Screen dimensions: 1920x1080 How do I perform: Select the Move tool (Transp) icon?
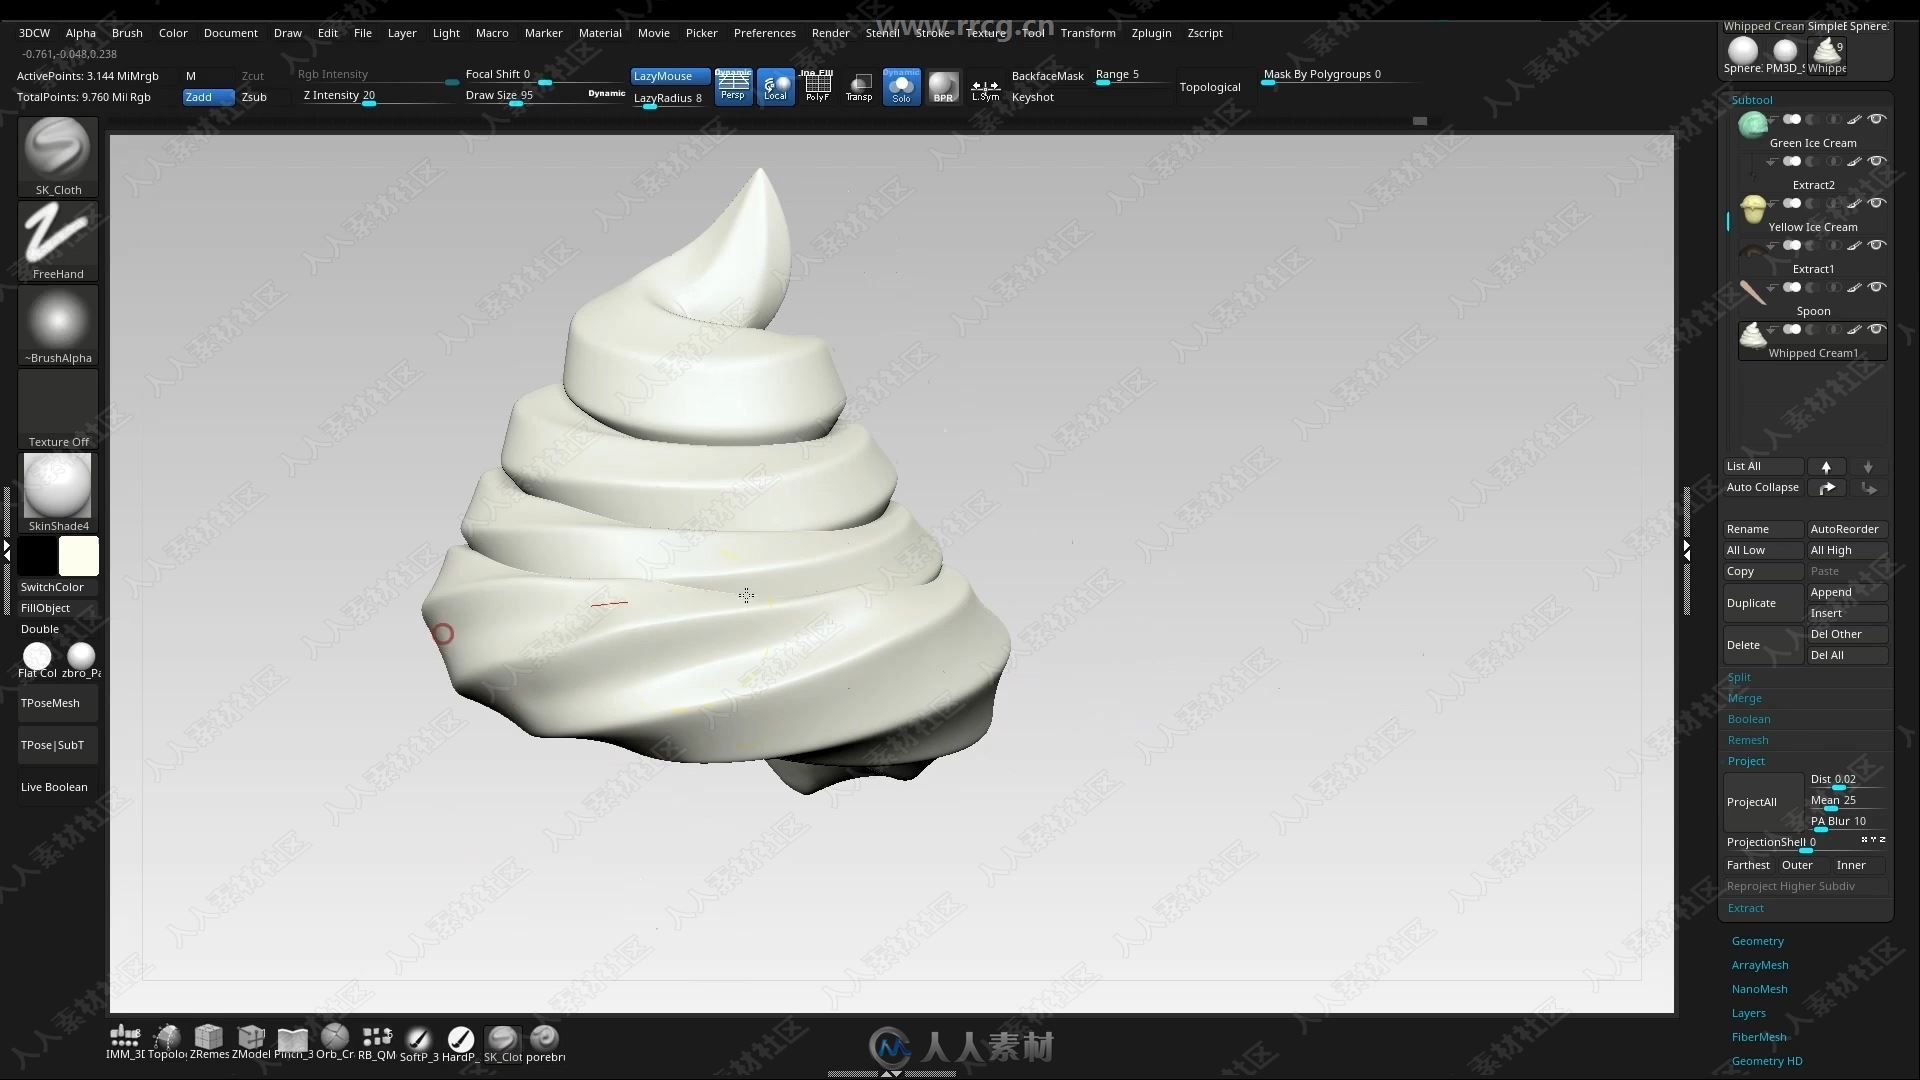tap(858, 84)
